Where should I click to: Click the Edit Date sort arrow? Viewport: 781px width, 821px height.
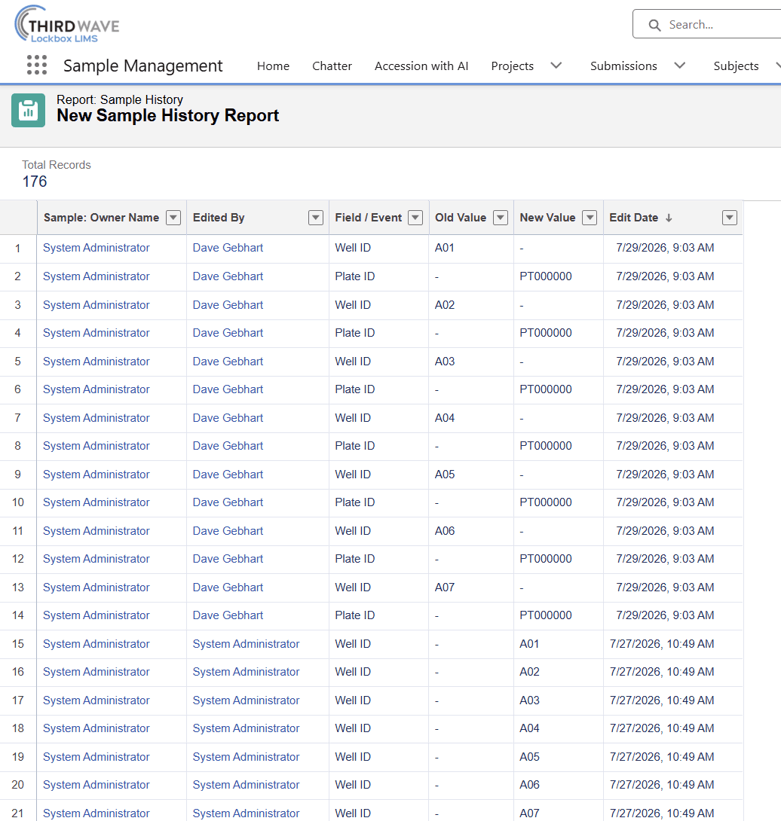click(x=668, y=218)
